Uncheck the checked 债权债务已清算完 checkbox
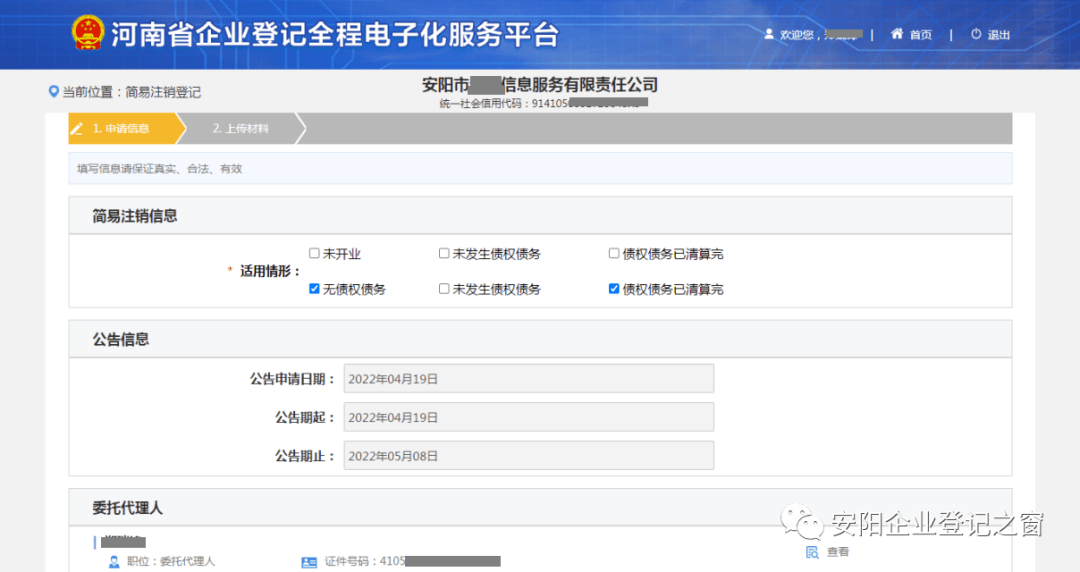The height and width of the screenshot is (572, 1080). (614, 289)
